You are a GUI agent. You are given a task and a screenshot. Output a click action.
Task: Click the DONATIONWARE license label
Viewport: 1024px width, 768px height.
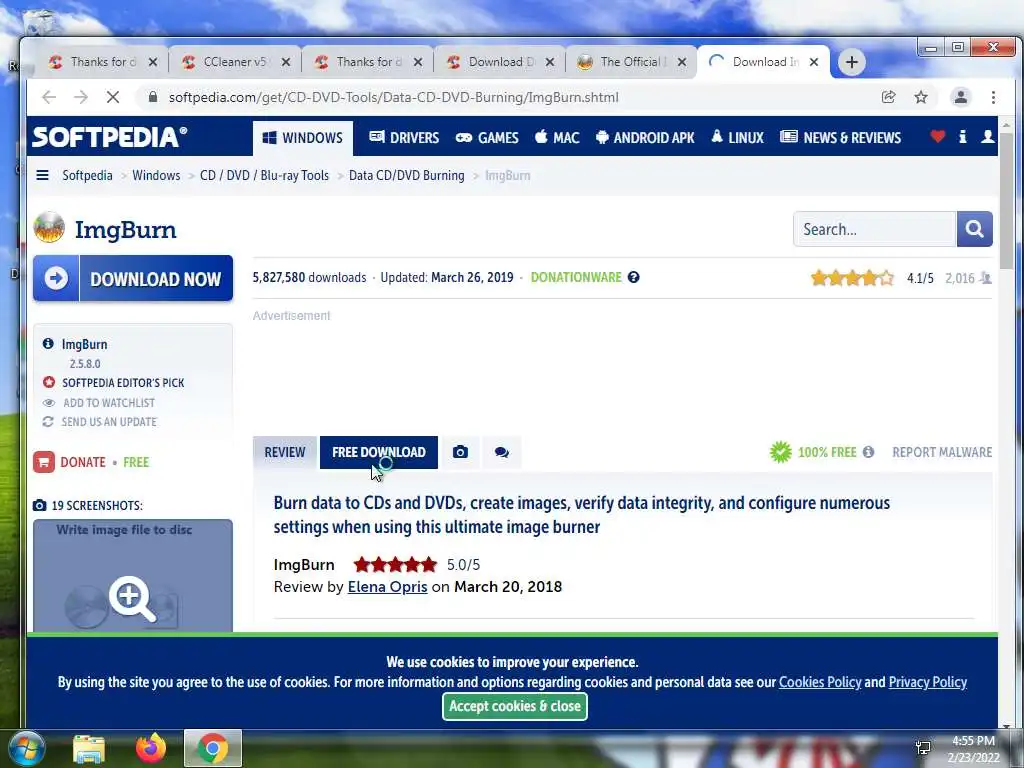tap(576, 278)
